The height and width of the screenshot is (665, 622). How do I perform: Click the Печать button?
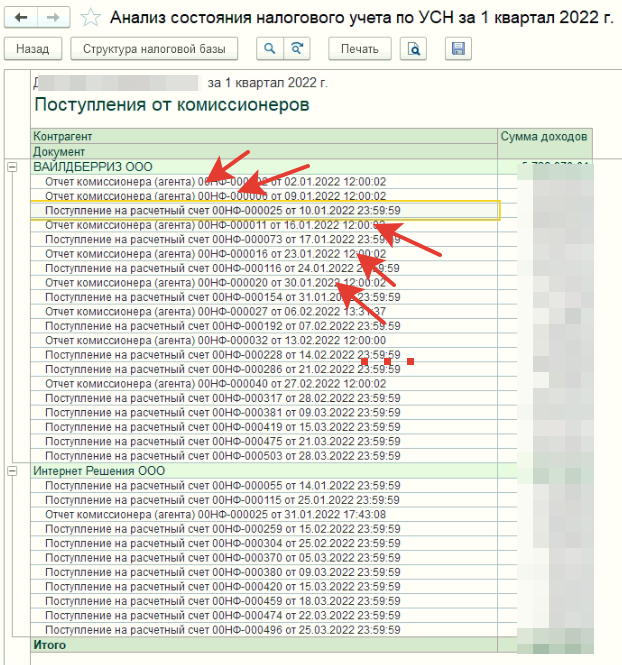click(359, 49)
